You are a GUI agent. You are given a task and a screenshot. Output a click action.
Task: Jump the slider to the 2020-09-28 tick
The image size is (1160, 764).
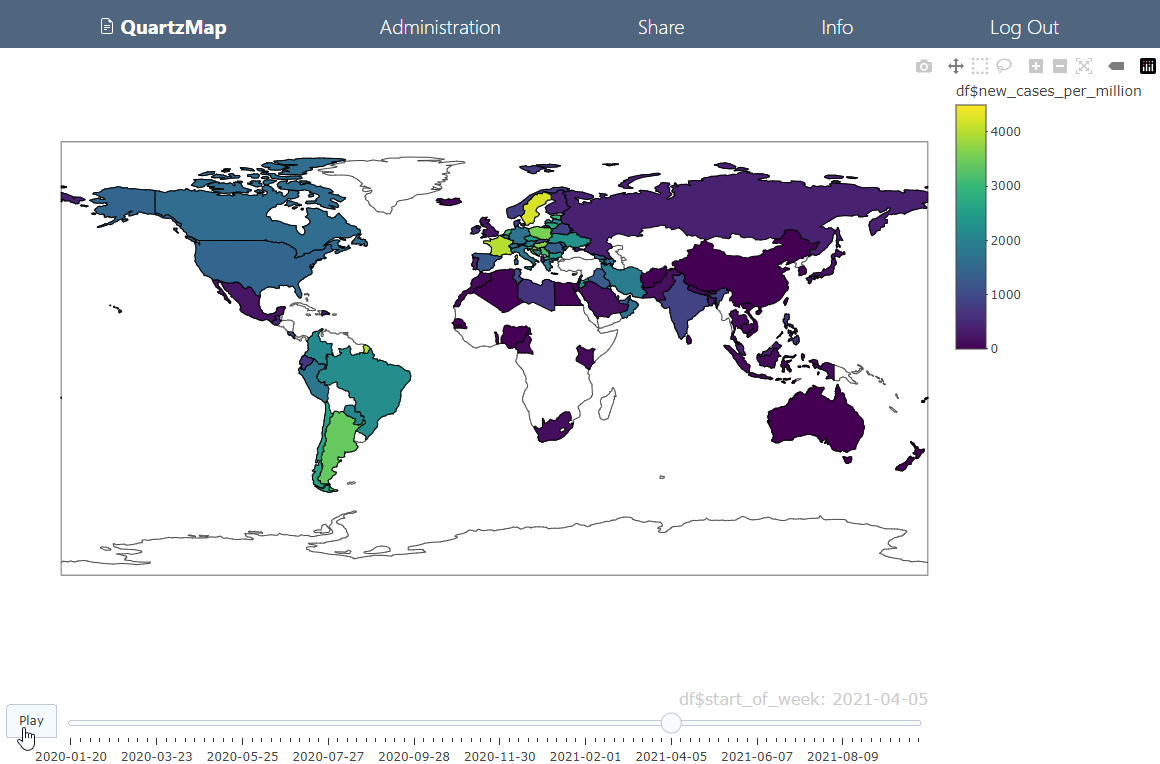pos(414,740)
